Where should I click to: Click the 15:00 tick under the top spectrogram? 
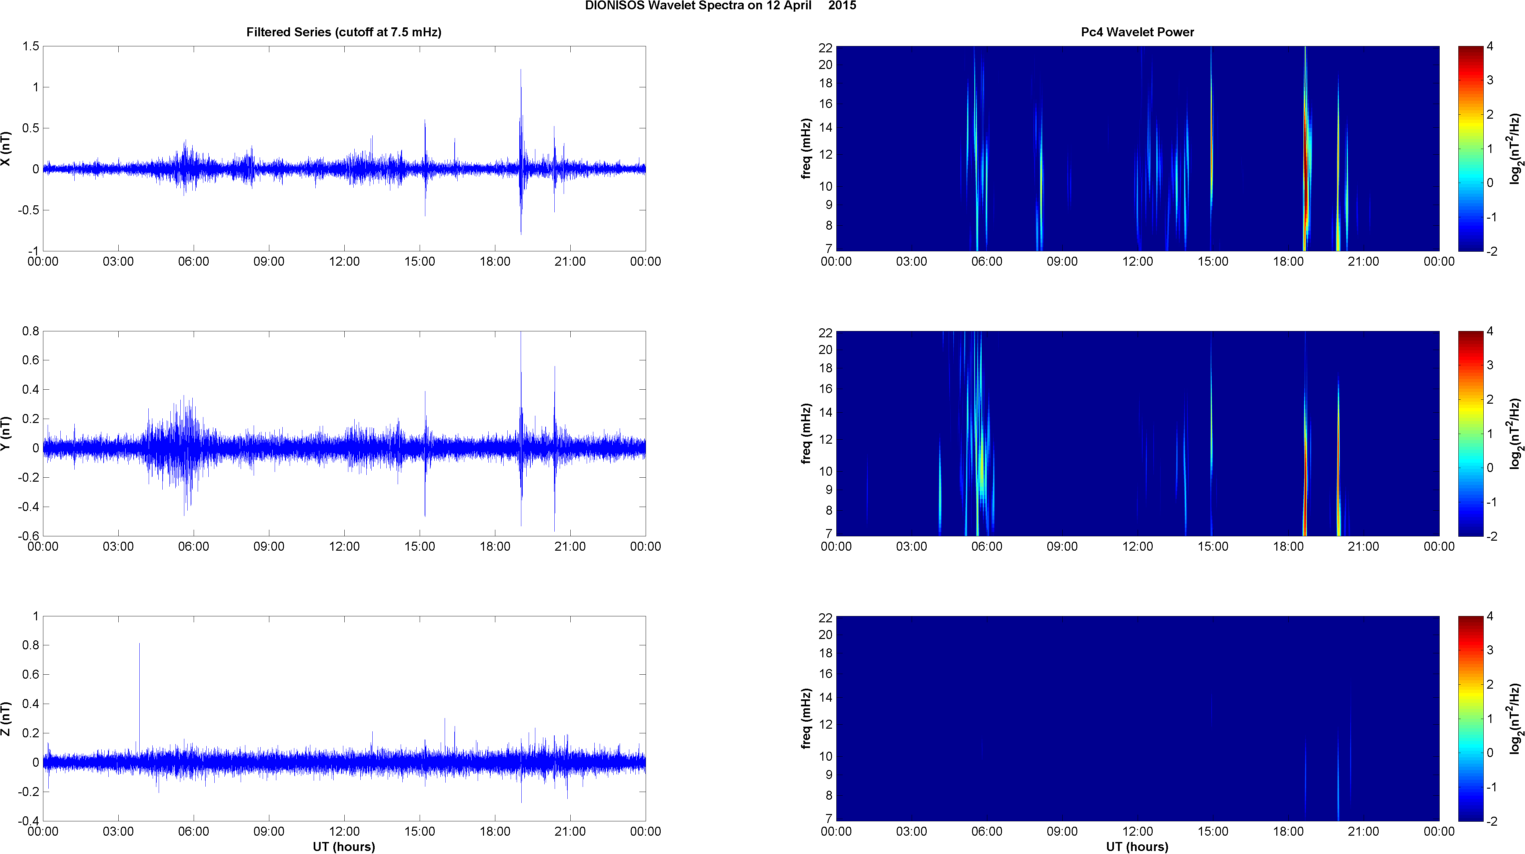click(x=1213, y=262)
